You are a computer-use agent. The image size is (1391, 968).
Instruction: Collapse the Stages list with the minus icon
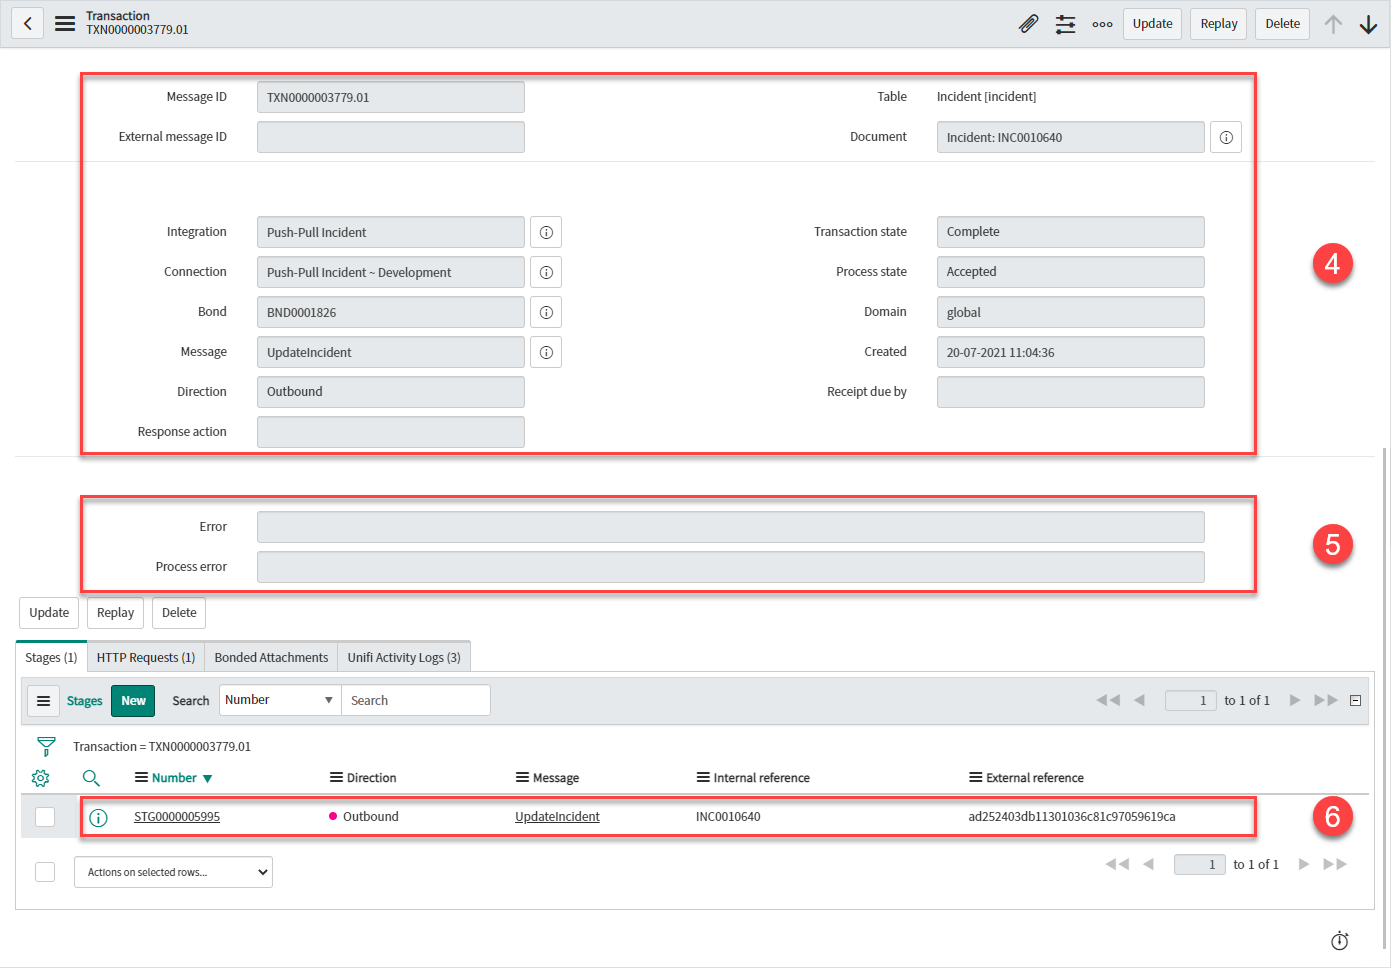(x=1355, y=700)
